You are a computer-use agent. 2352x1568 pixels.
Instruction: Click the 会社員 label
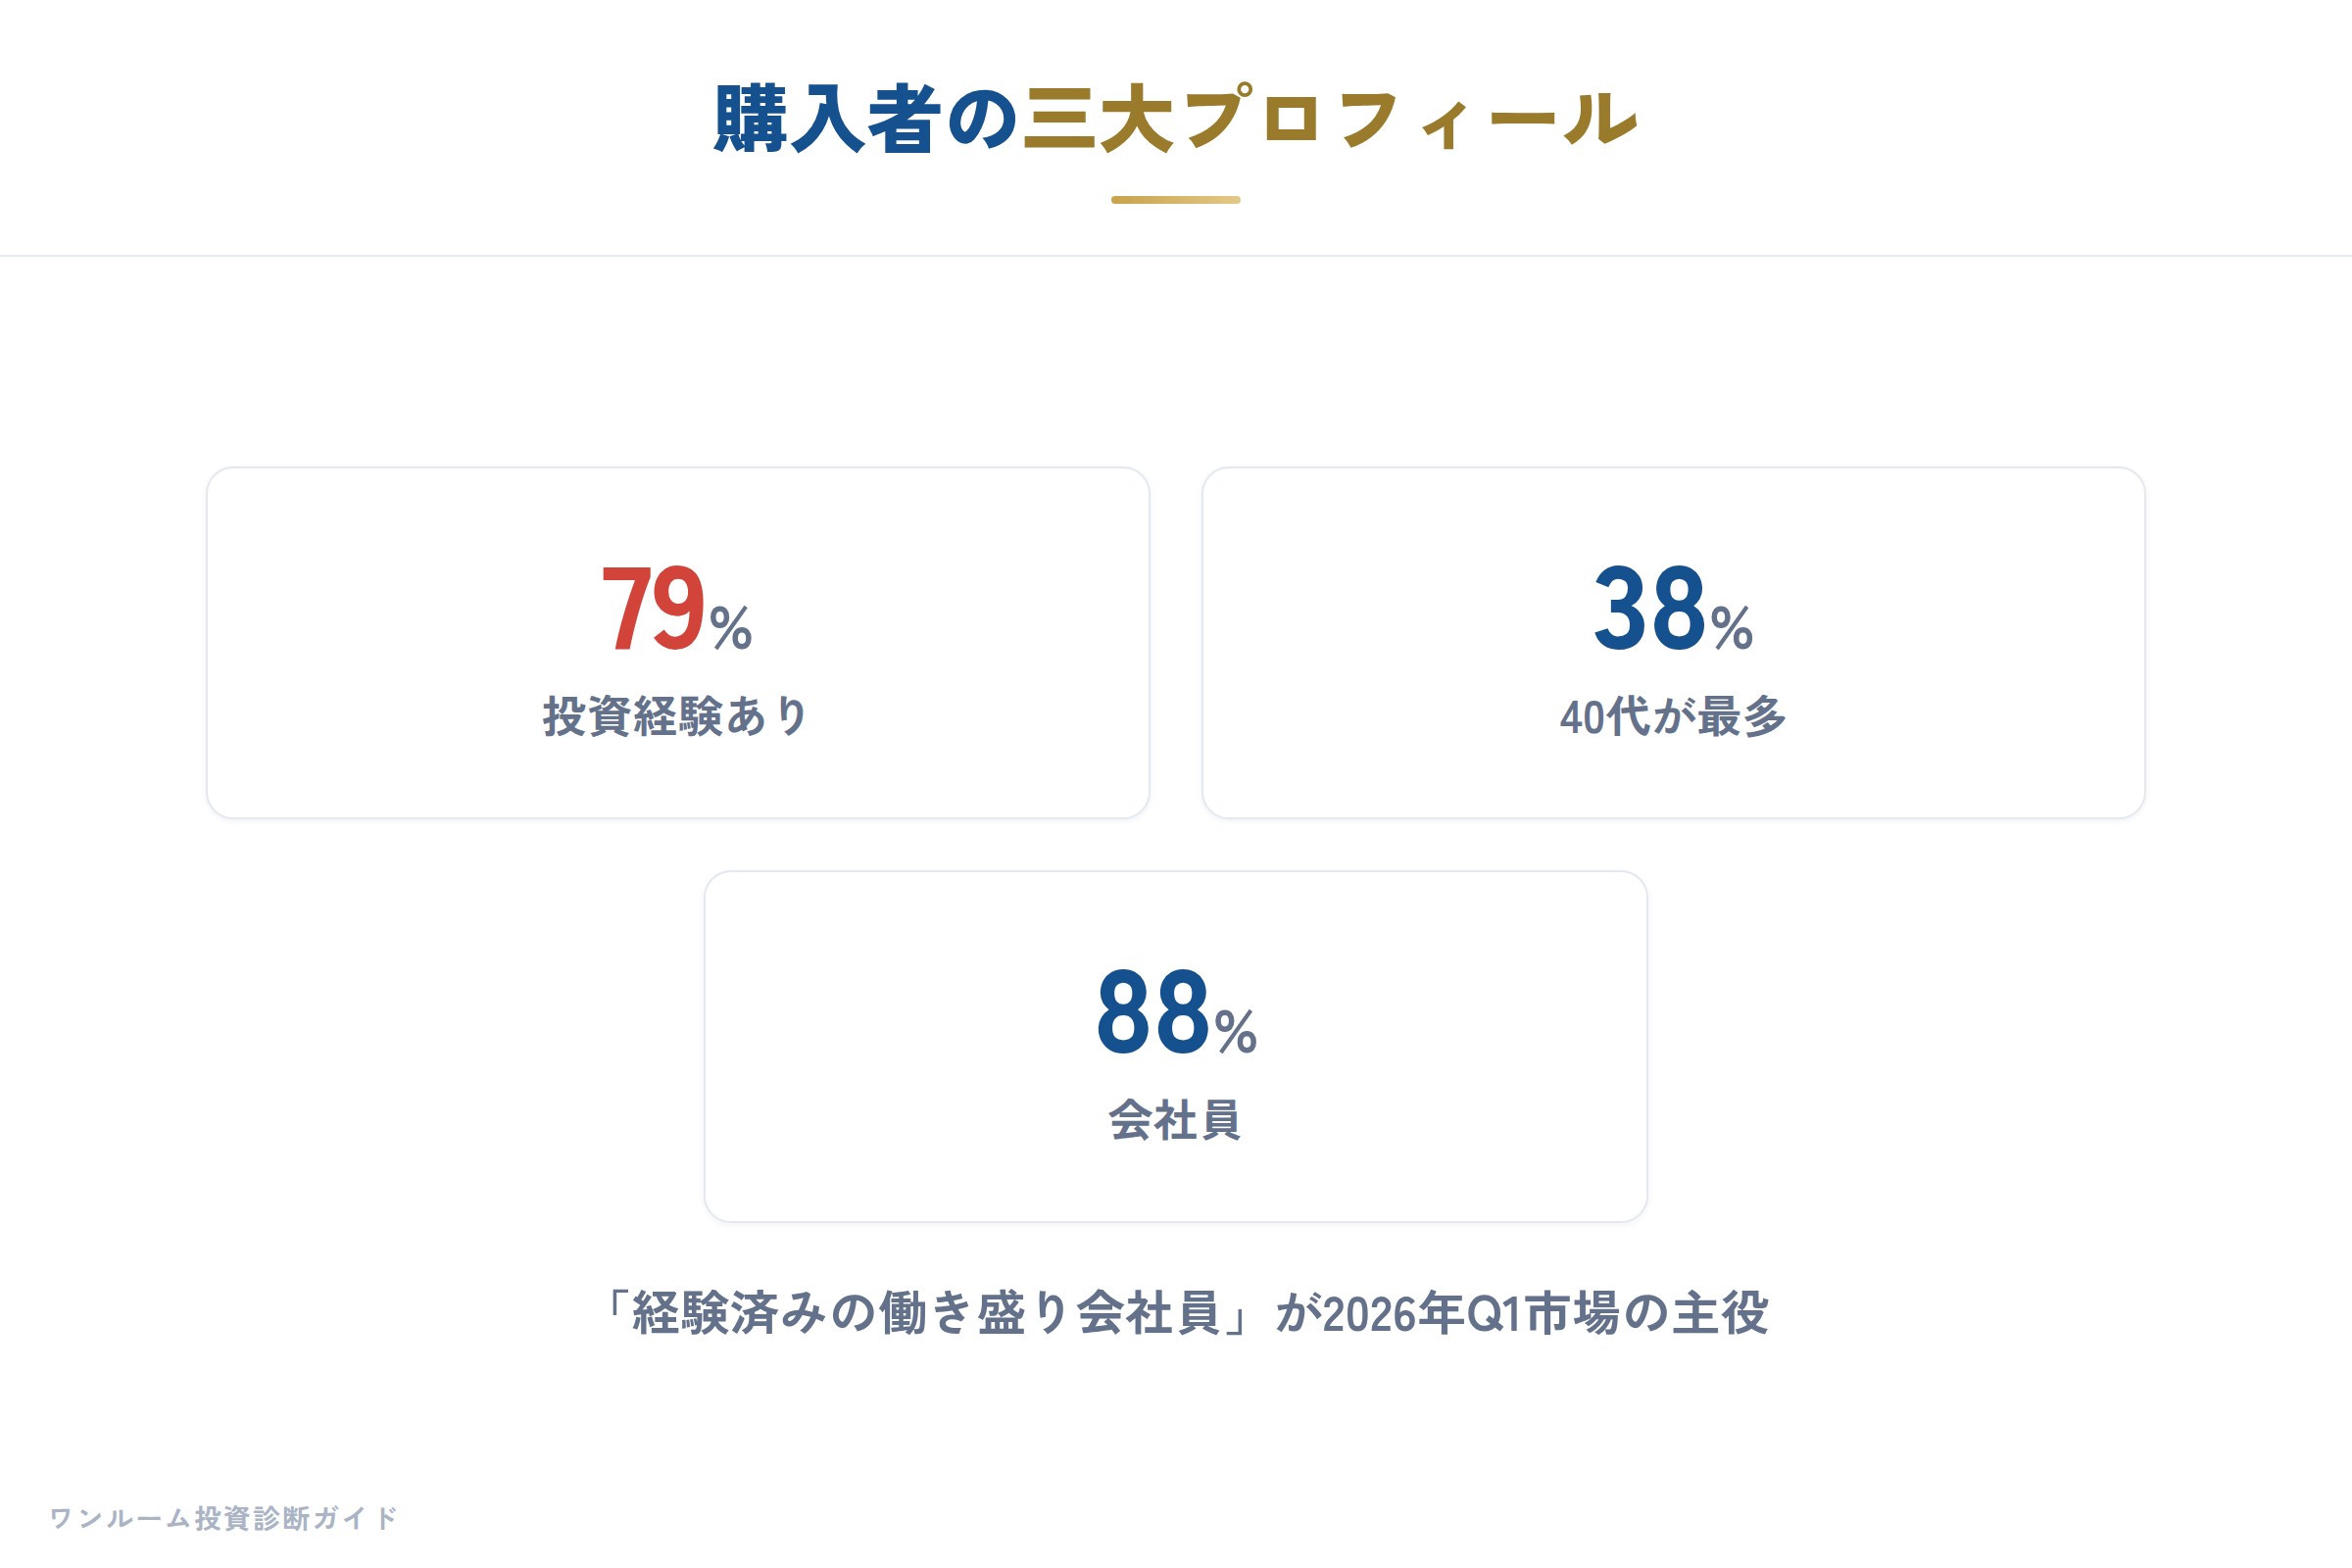click(1176, 1120)
